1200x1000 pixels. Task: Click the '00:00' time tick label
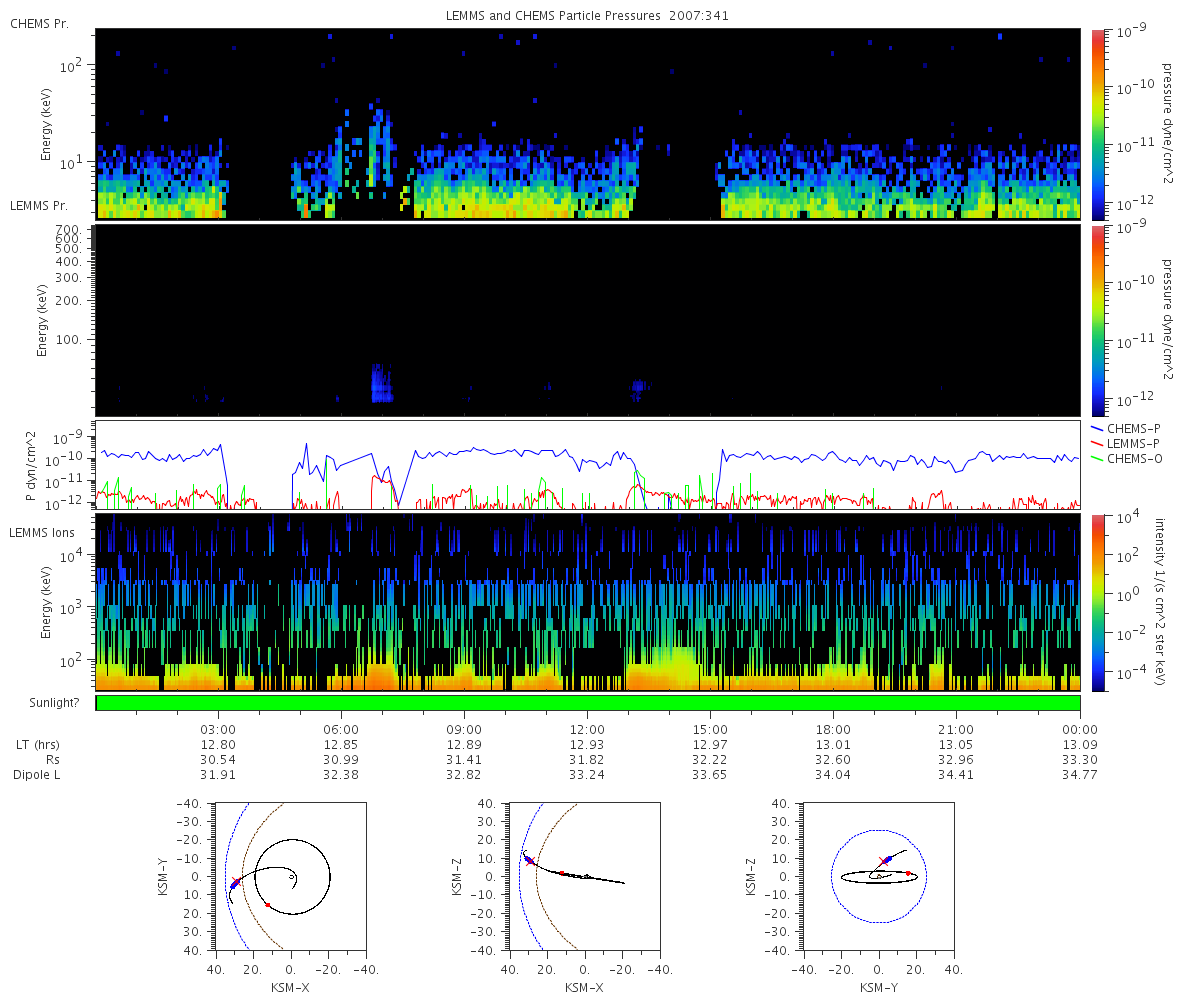(x=1080, y=729)
